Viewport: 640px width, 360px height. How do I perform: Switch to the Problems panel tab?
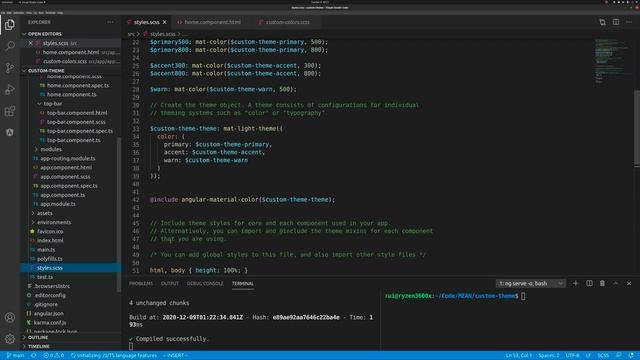click(x=141, y=283)
